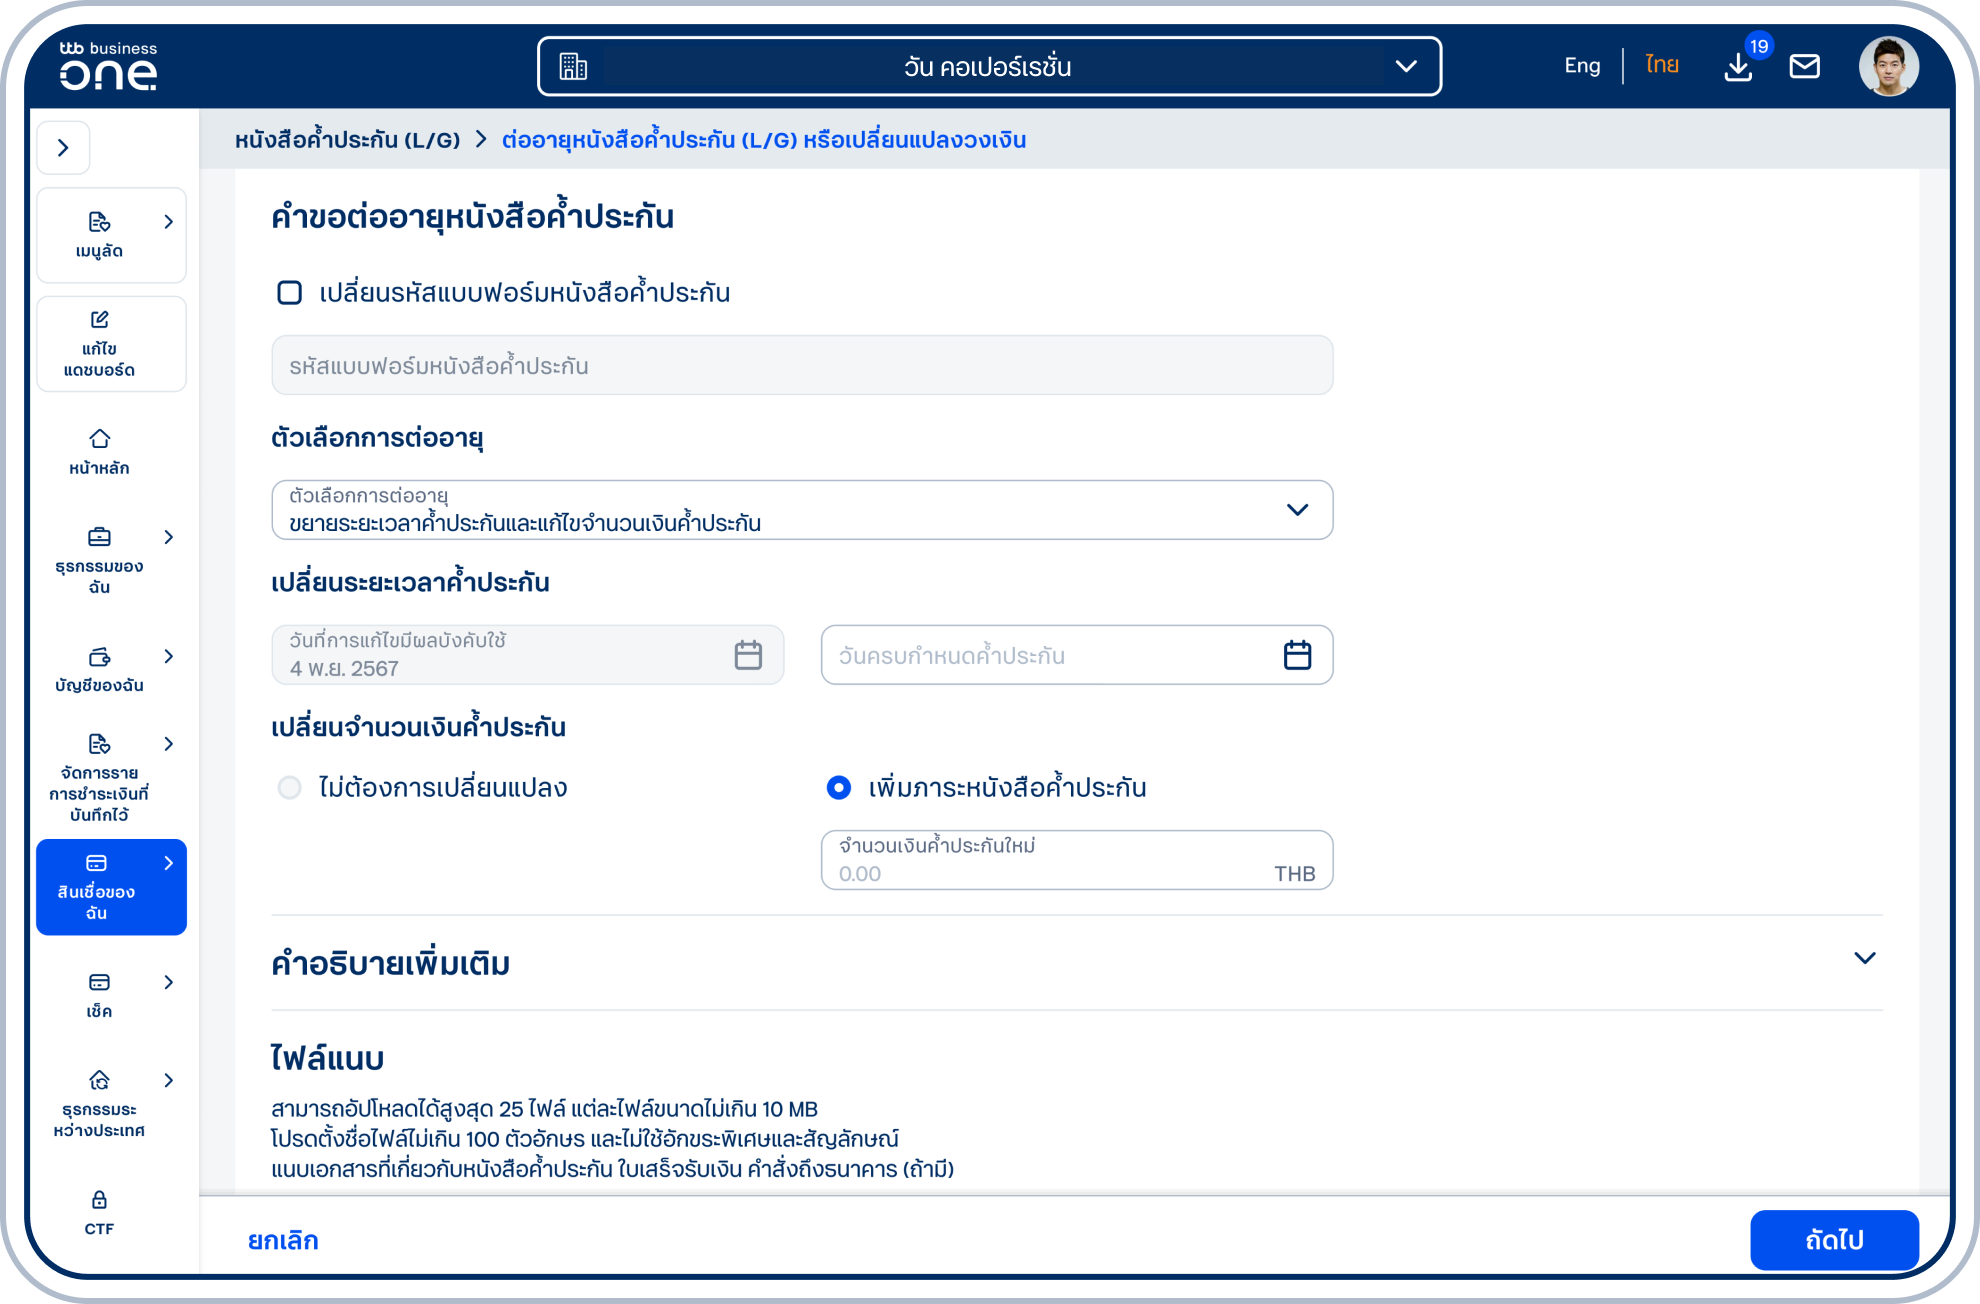The width and height of the screenshot is (1980, 1304).
Task: Collapse the คำอธิบายเพิ่มเติม section
Action: 1864,958
